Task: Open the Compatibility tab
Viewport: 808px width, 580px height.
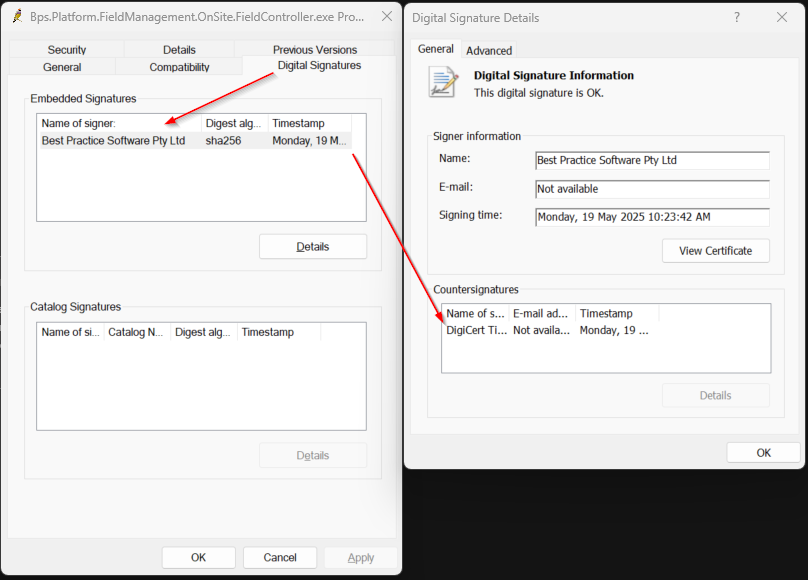Action: coord(179,67)
